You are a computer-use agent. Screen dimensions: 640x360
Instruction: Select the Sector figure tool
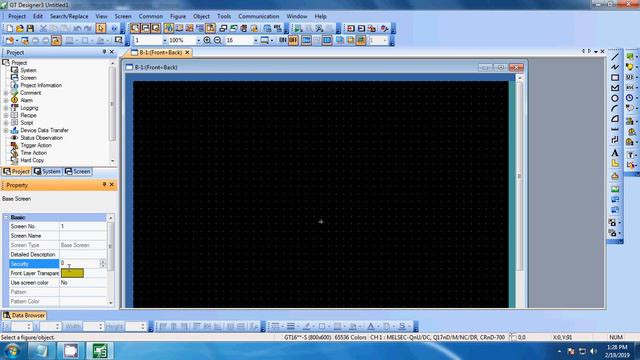(x=615, y=119)
